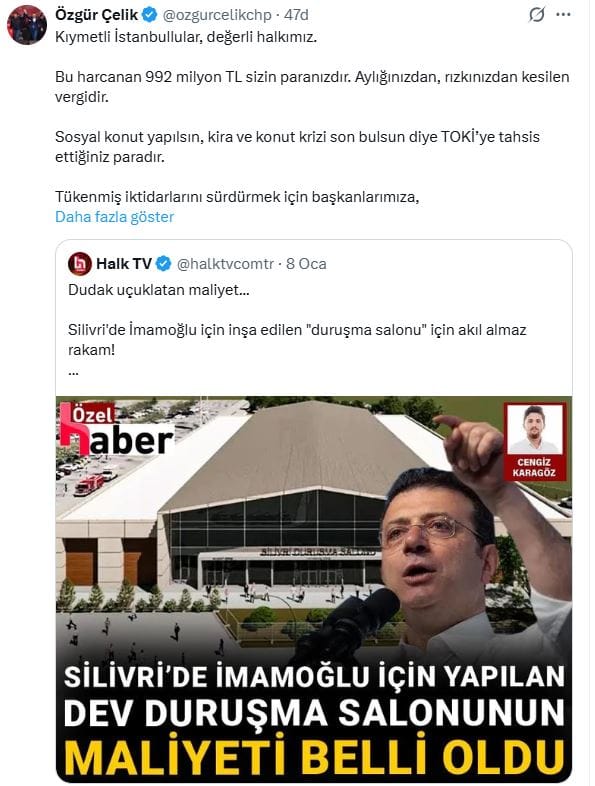Open the Özgür Çelik display name
Screen dimensions: 595x786
click(97, 15)
